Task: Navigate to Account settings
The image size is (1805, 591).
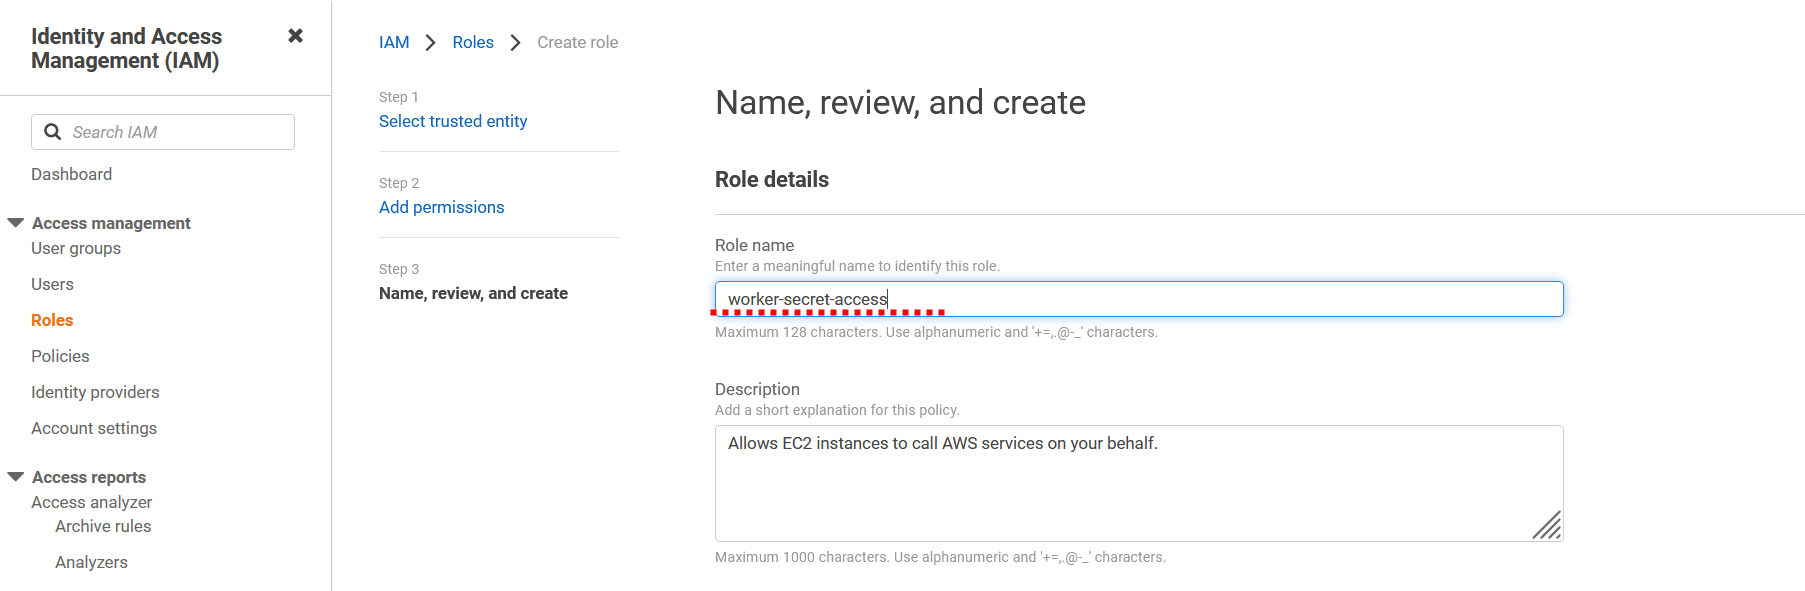Action: [x=94, y=428]
